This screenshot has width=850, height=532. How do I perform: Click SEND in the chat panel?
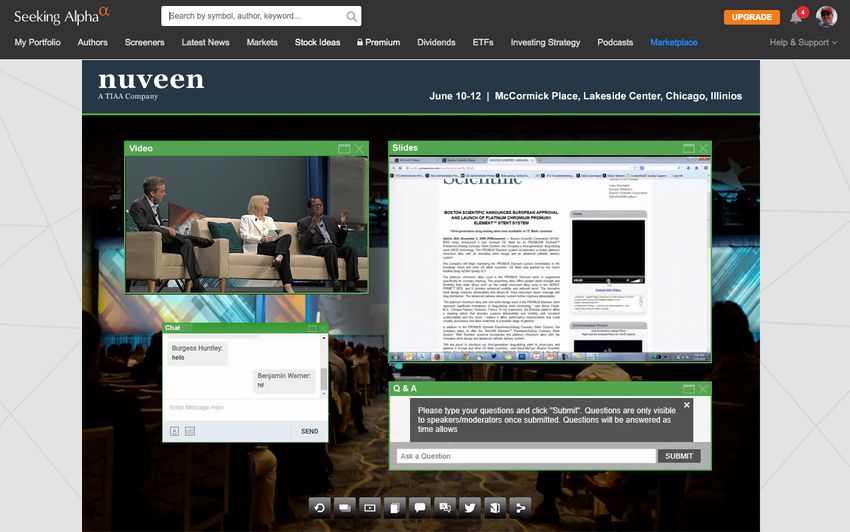click(310, 432)
